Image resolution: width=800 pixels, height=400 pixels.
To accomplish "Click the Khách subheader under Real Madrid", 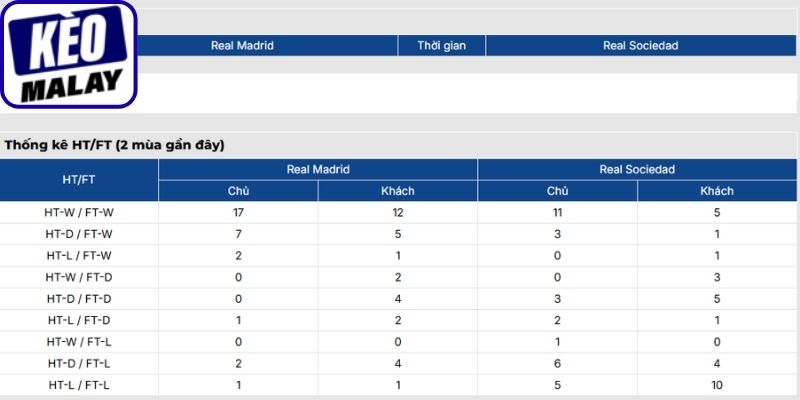I will coord(398,191).
